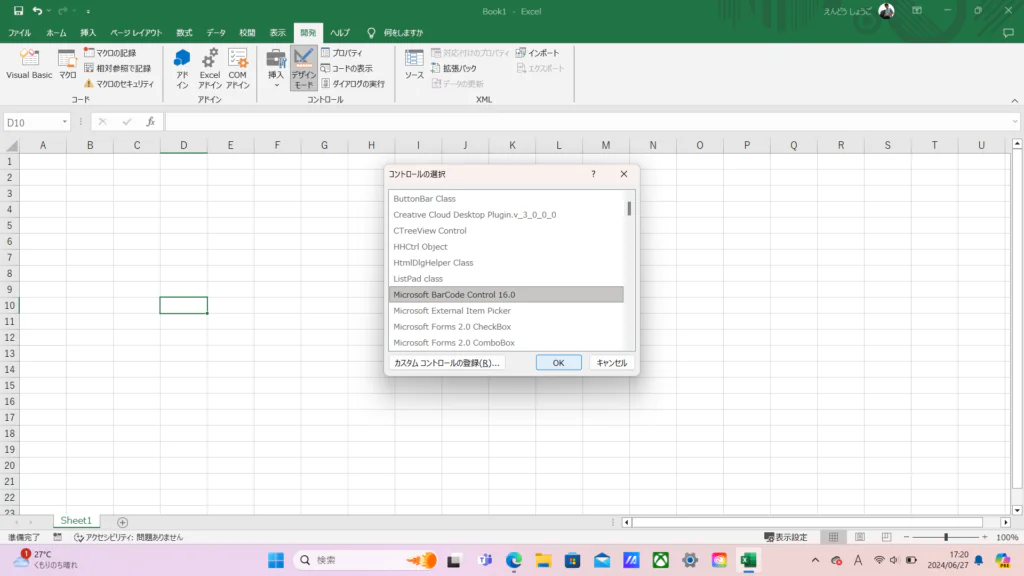
Task: Select CTreeView Control in list
Action: point(506,231)
